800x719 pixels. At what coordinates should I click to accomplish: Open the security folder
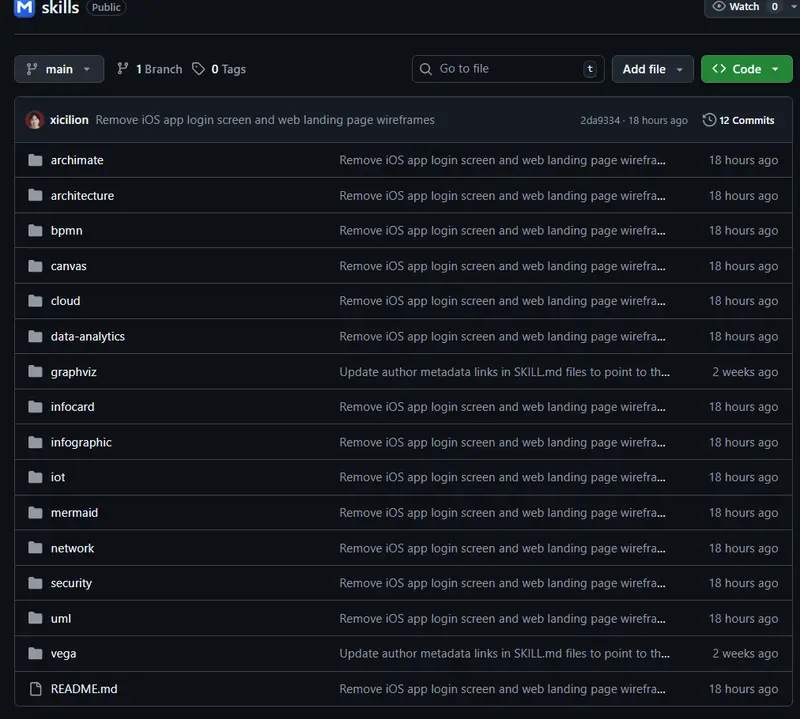click(x=71, y=583)
